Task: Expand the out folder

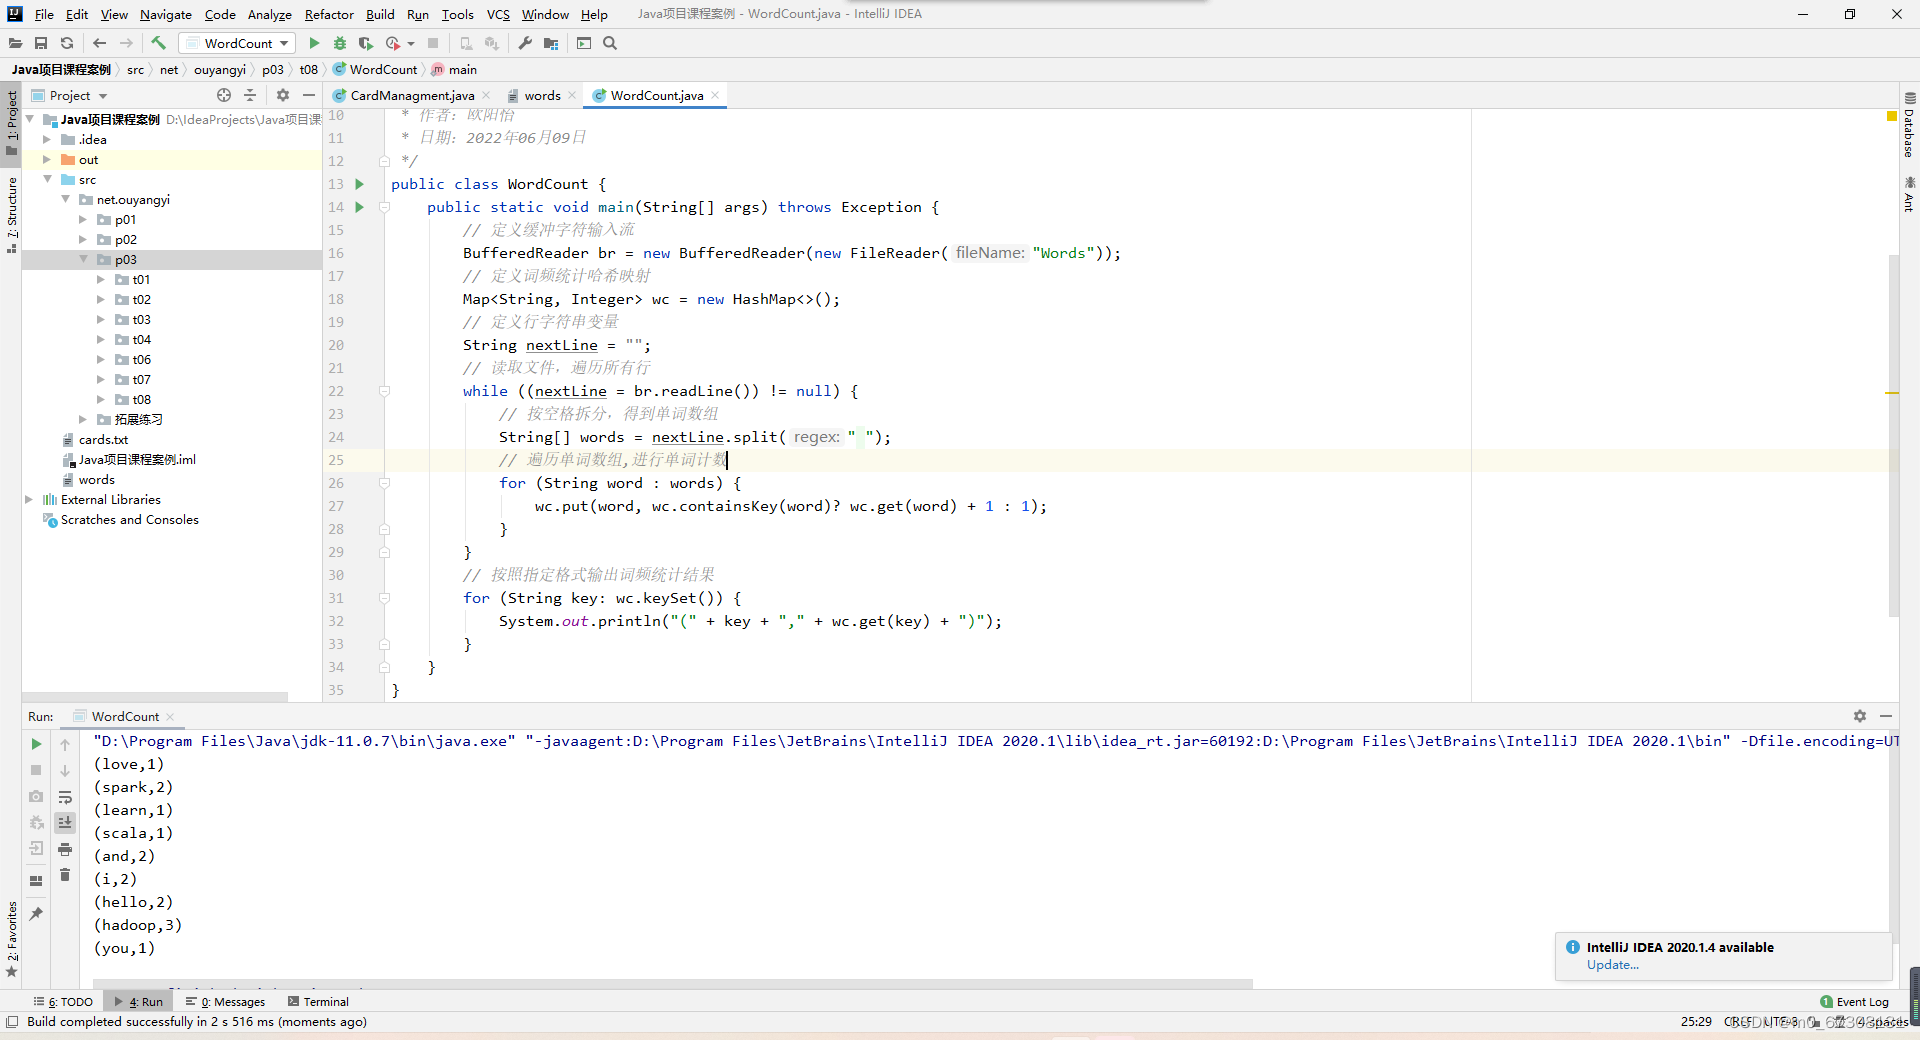Action: (47, 159)
